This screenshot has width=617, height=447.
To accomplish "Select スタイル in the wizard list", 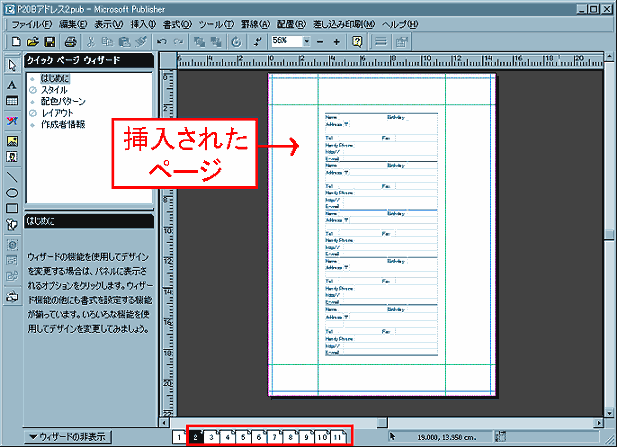I will pyautogui.click(x=55, y=90).
